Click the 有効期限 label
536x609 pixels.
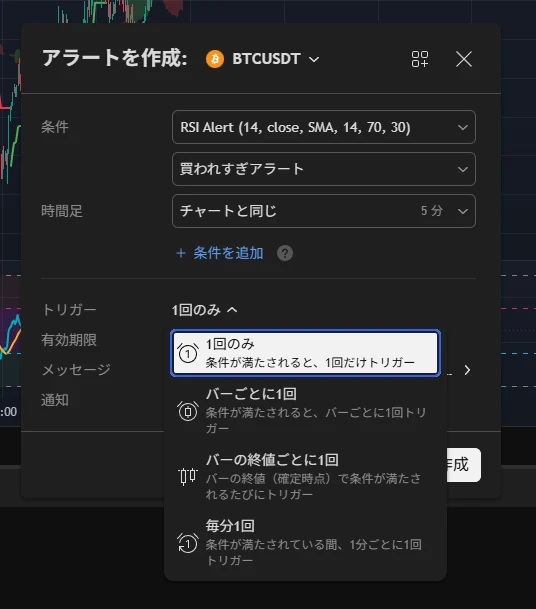(69, 340)
